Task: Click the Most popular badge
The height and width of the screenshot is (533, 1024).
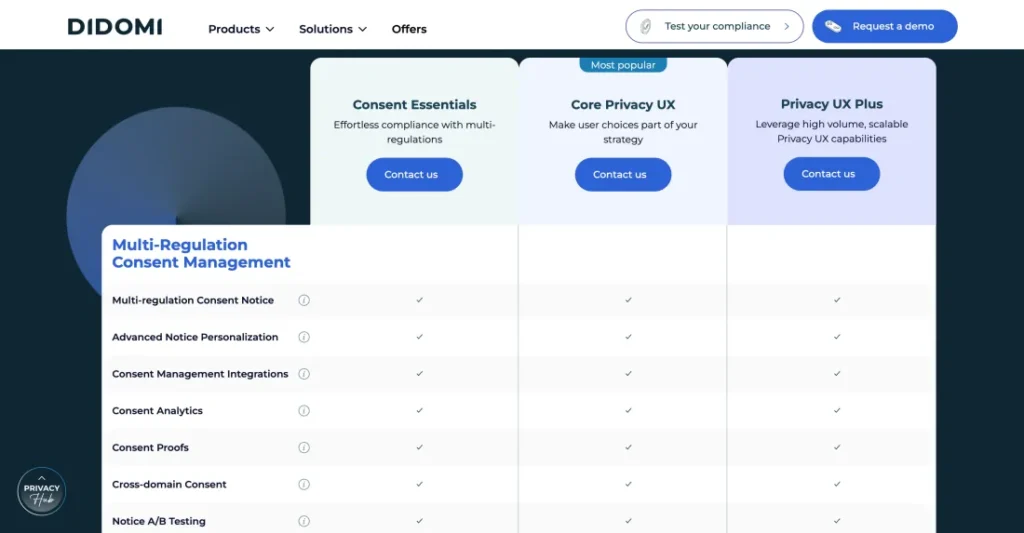Action: point(623,65)
